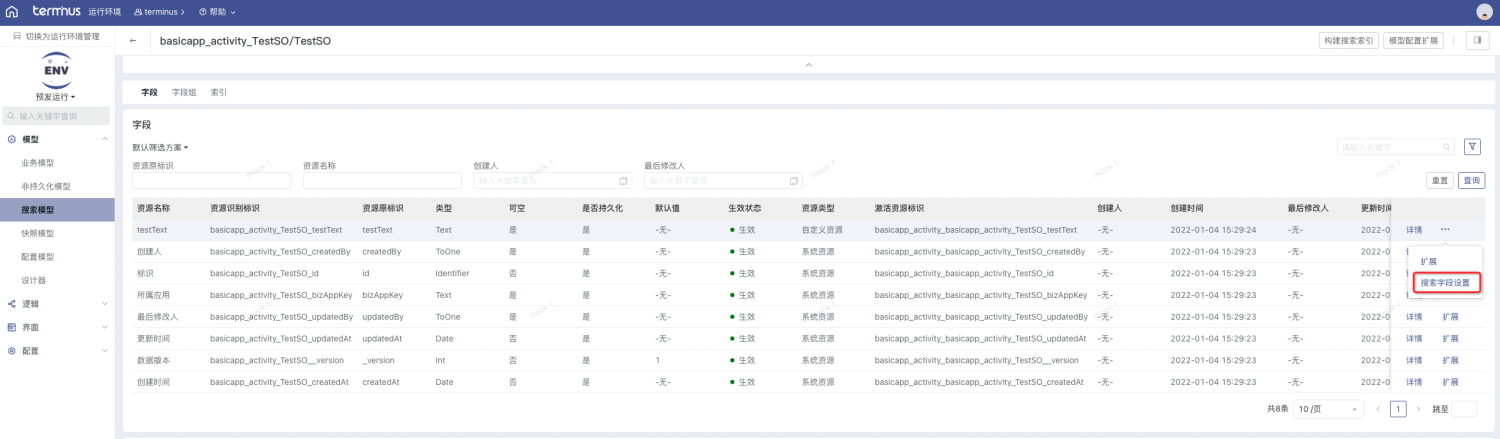Switch to the 字段组 tab

pos(184,92)
